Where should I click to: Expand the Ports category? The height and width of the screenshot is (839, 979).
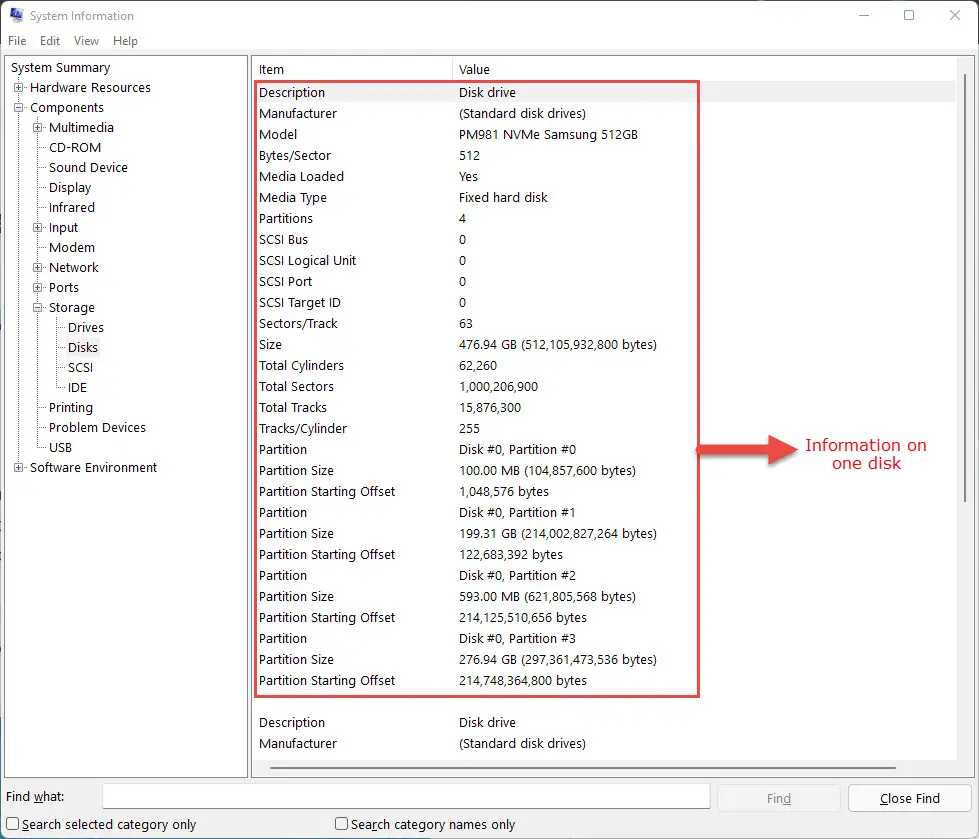pyautogui.click(x=37, y=287)
